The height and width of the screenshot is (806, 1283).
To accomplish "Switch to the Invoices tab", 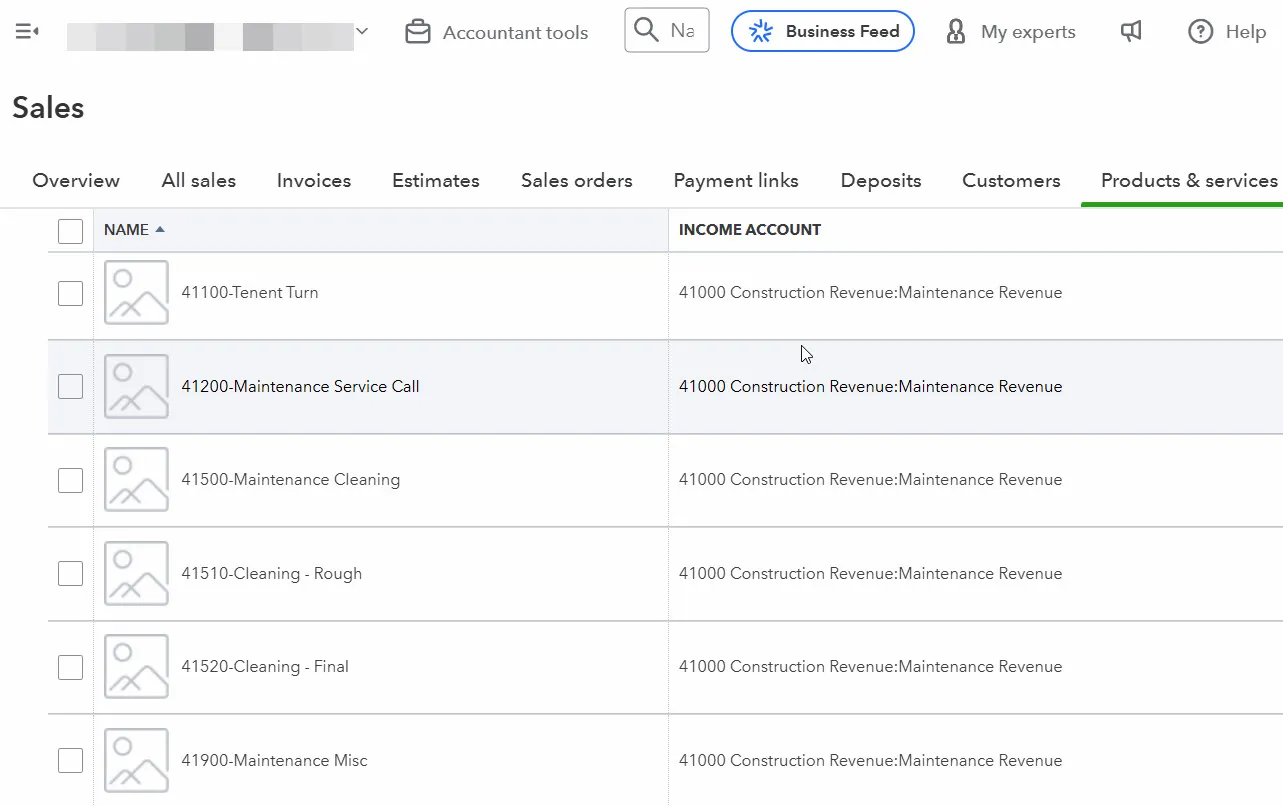I will pos(313,181).
